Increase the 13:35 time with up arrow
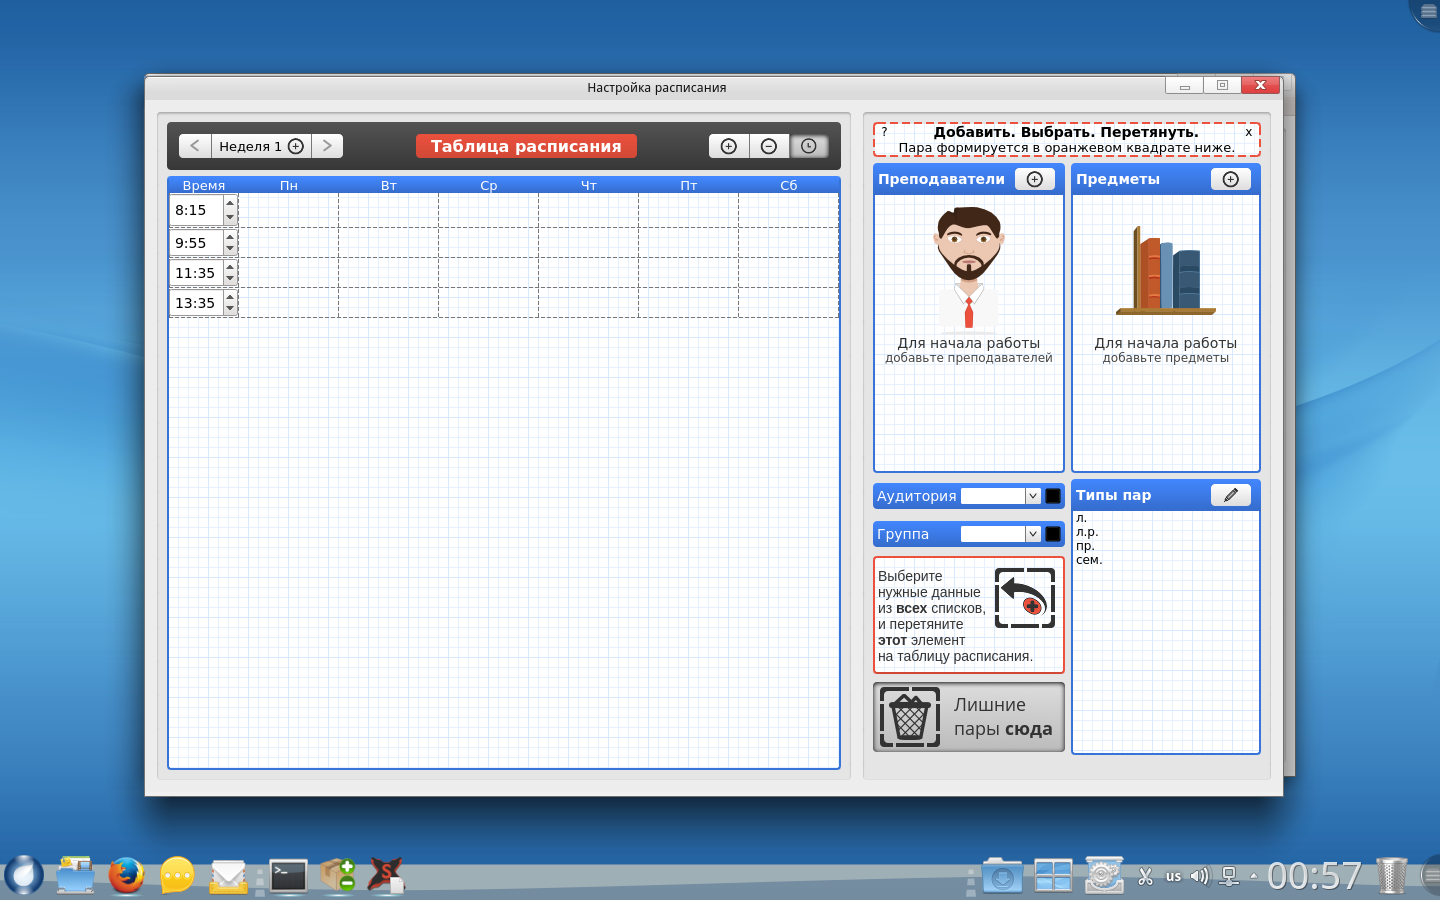The width and height of the screenshot is (1440, 900). pos(230,297)
